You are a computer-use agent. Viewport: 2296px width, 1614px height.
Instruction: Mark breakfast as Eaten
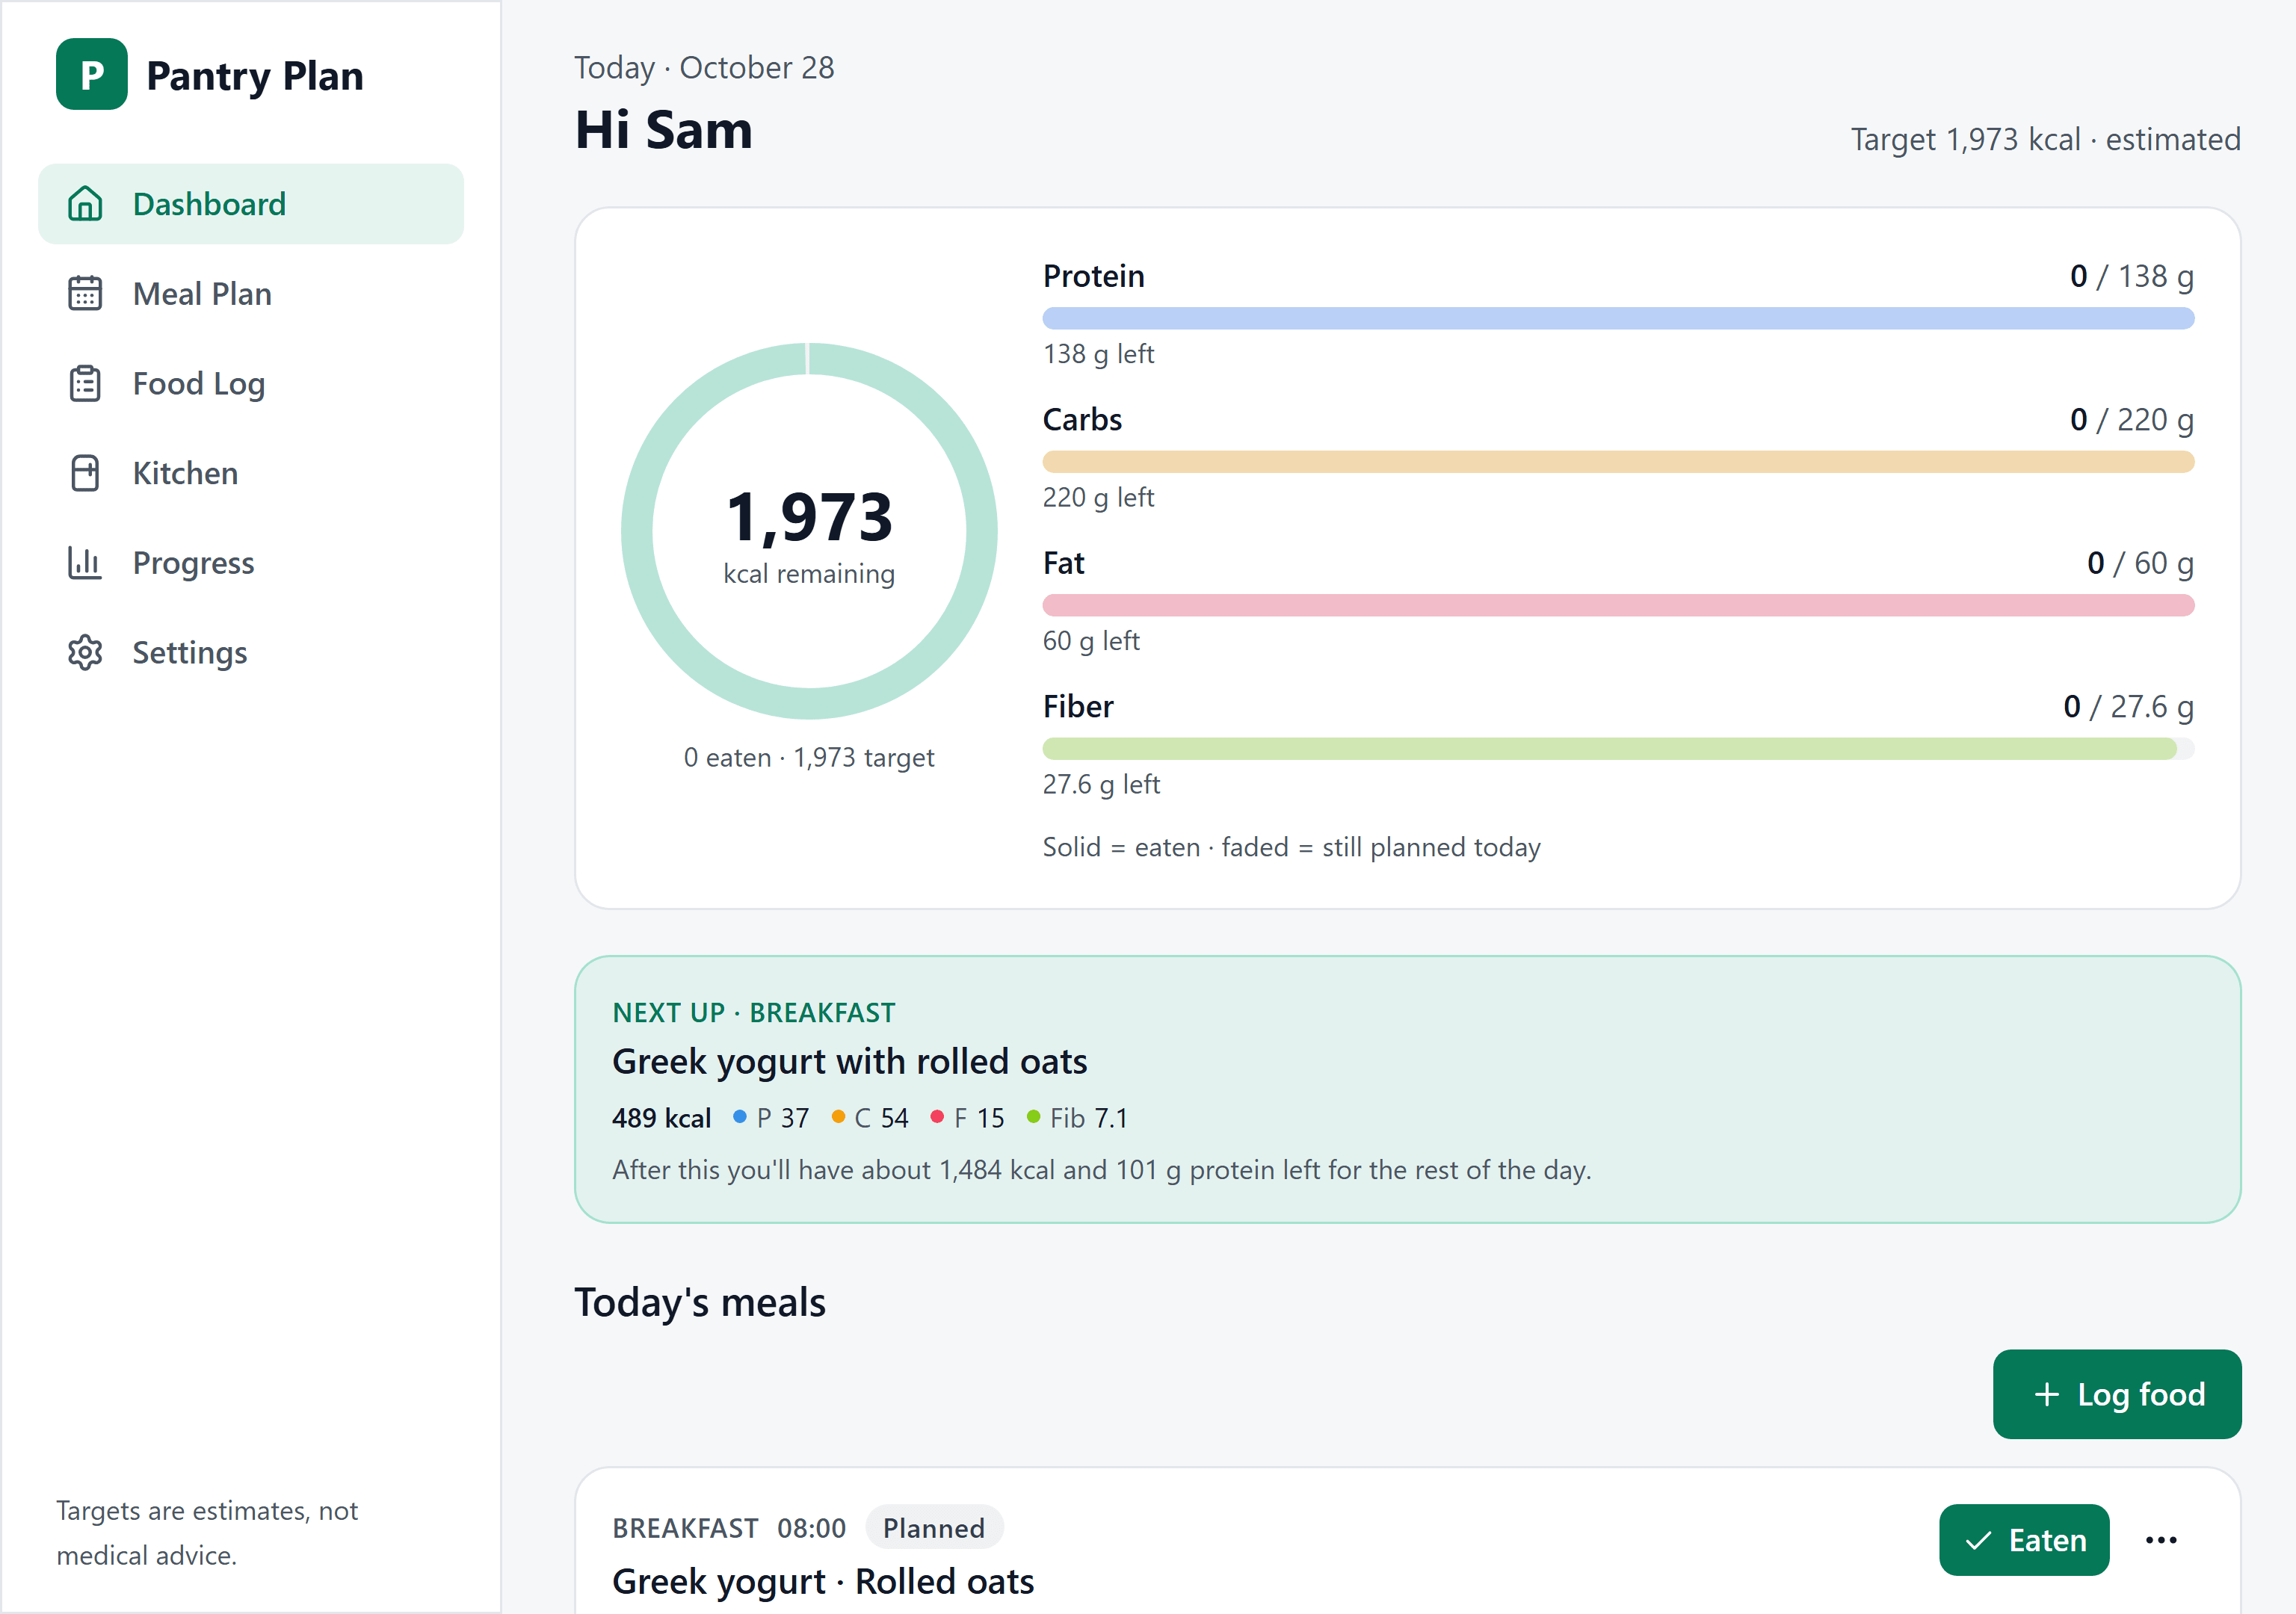pyautogui.click(x=2024, y=1540)
